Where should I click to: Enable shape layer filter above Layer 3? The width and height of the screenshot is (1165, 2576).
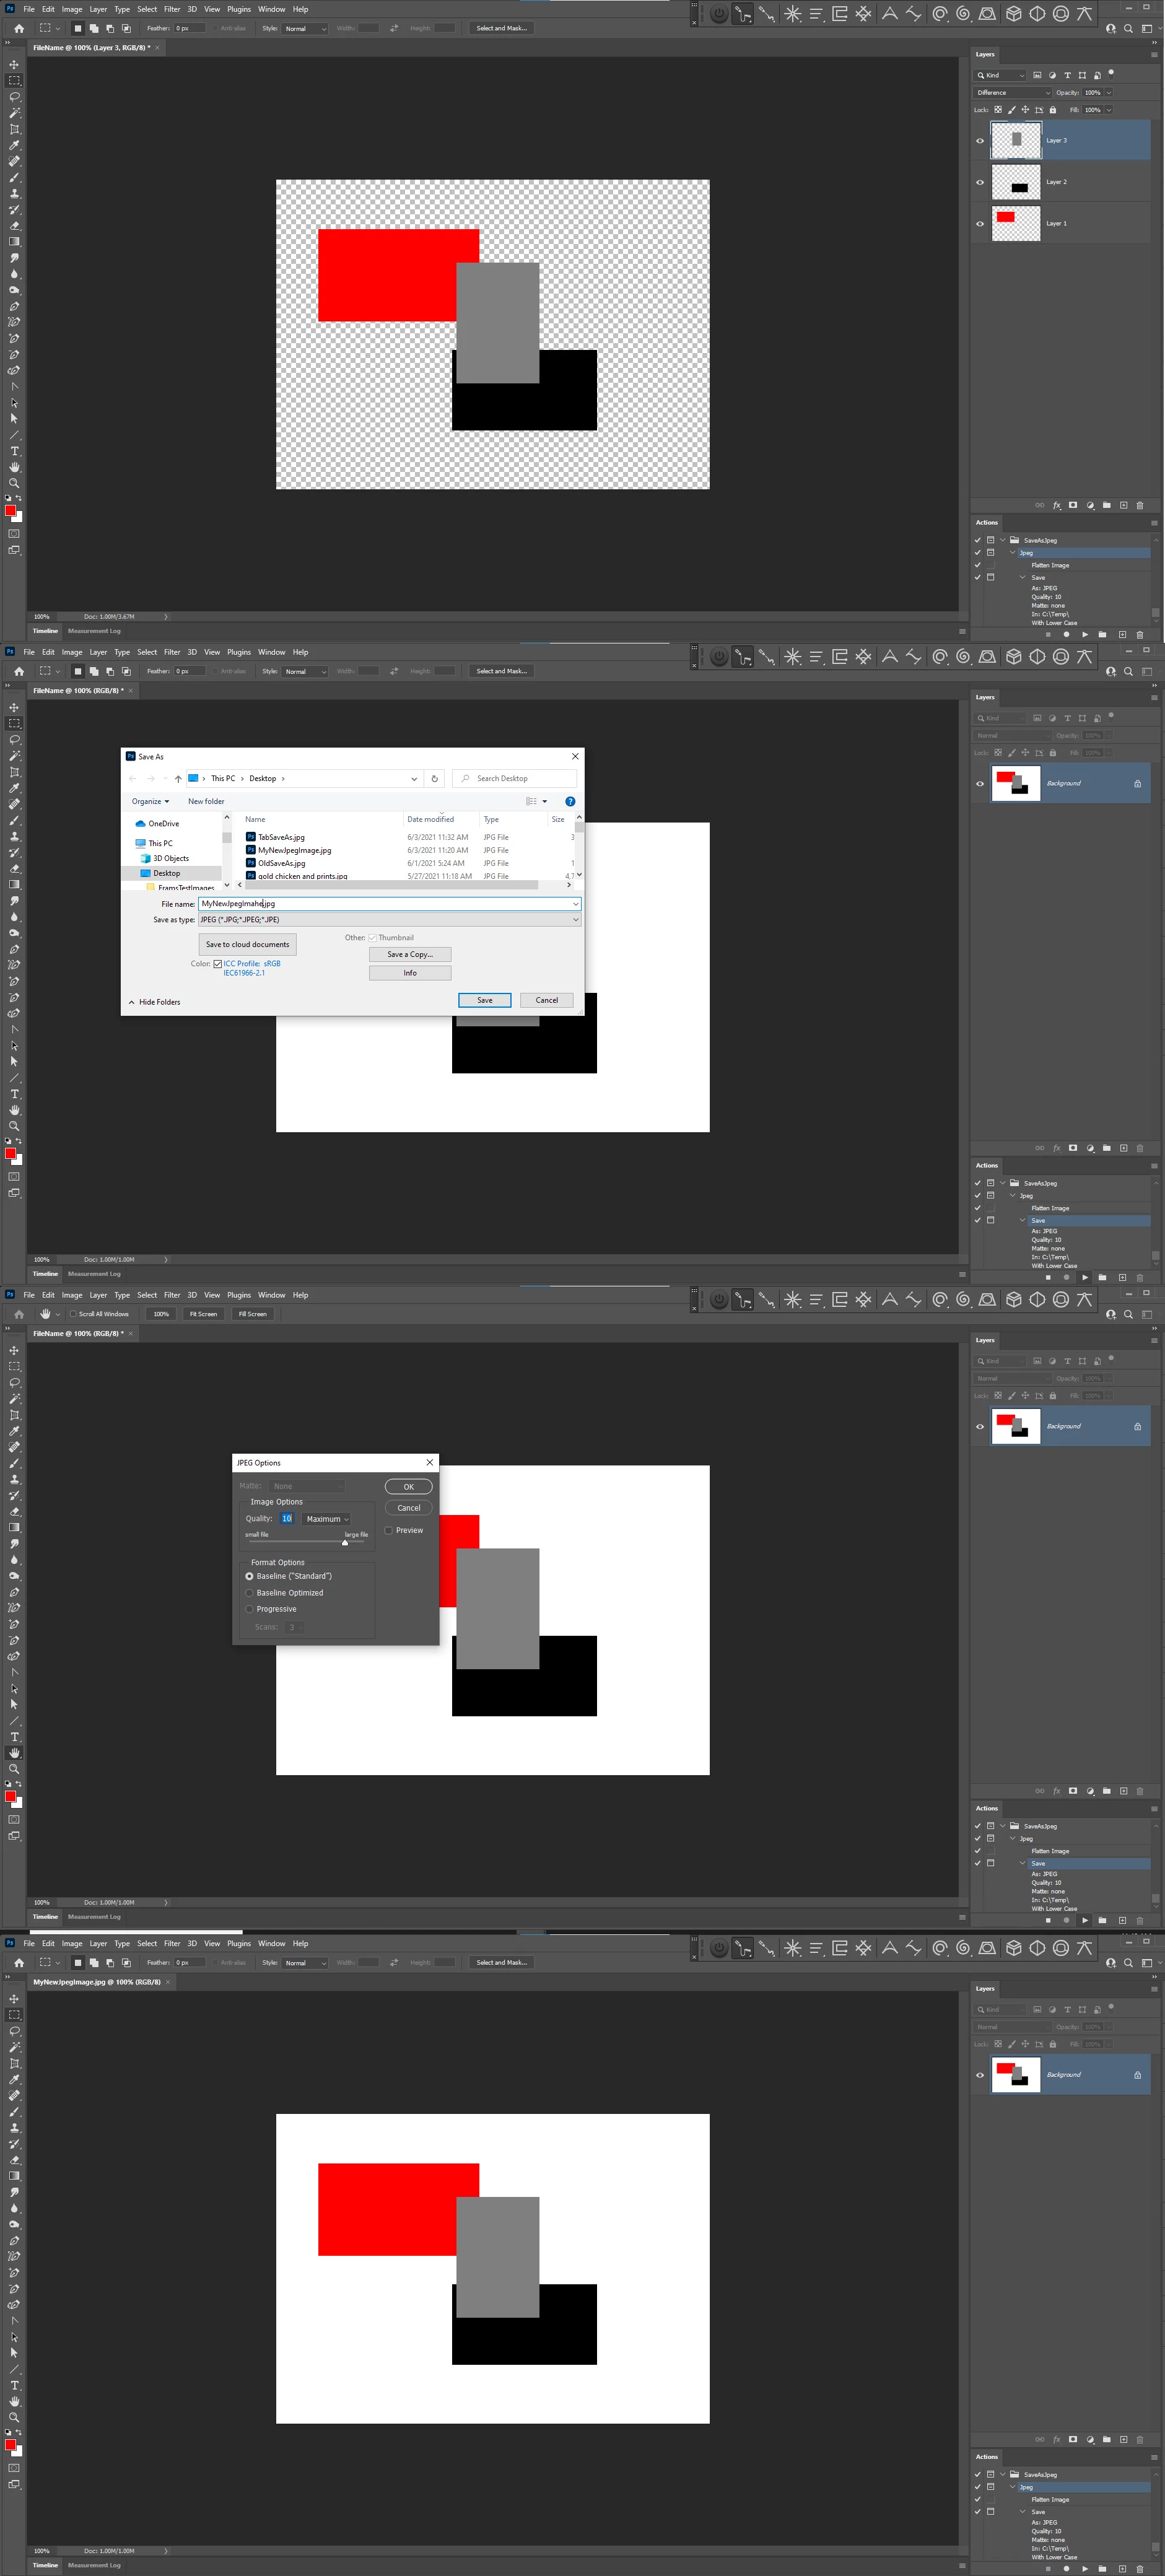pos(1082,75)
